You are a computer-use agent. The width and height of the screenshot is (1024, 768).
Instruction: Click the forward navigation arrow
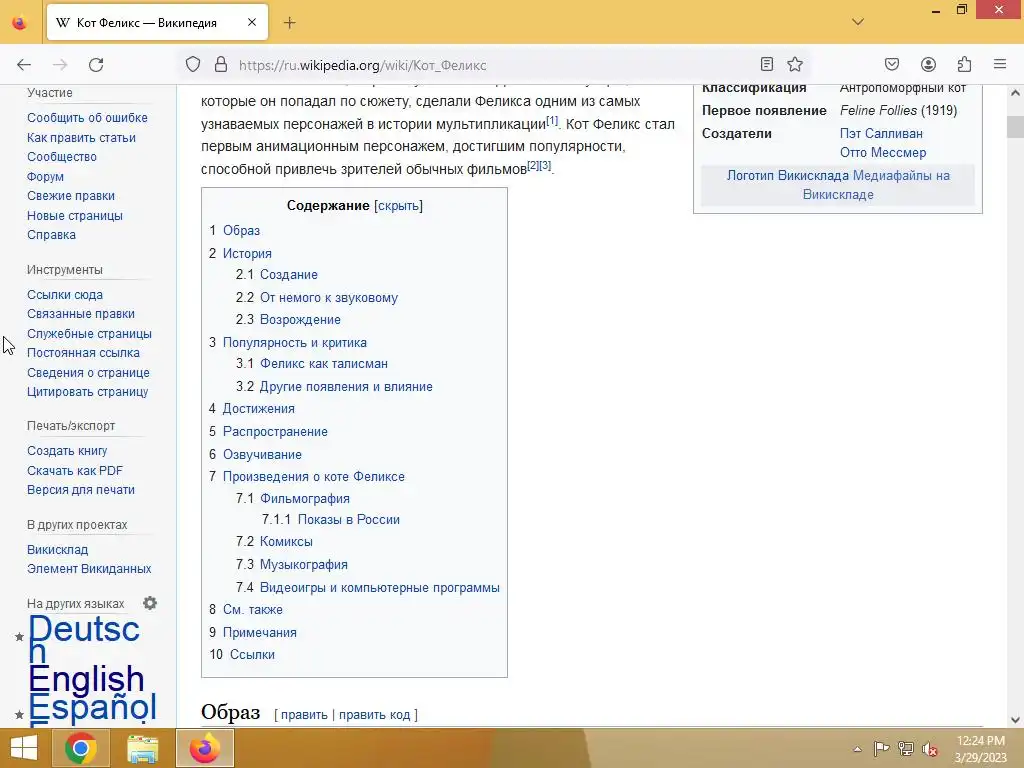click(x=60, y=65)
